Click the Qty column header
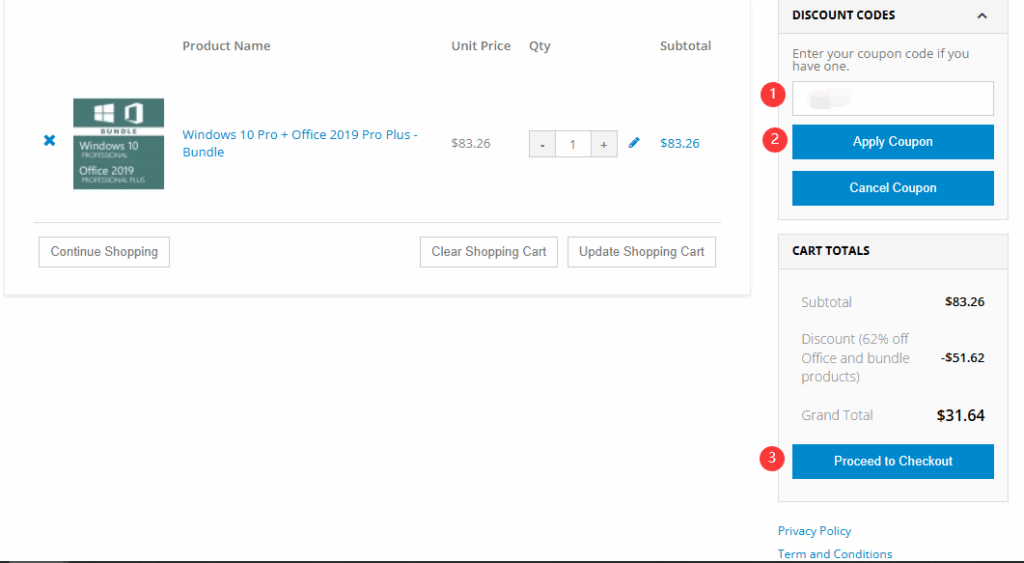The width and height of the screenshot is (1024, 563). (x=539, y=46)
